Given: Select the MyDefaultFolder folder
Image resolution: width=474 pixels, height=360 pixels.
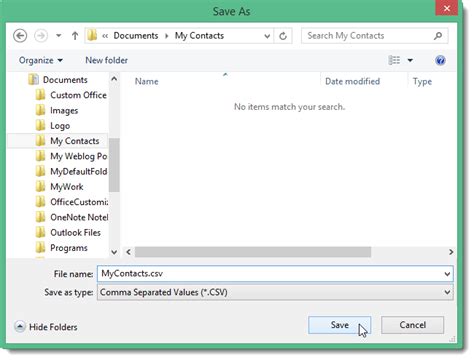Looking at the screenshot, I should pos(79,171).
